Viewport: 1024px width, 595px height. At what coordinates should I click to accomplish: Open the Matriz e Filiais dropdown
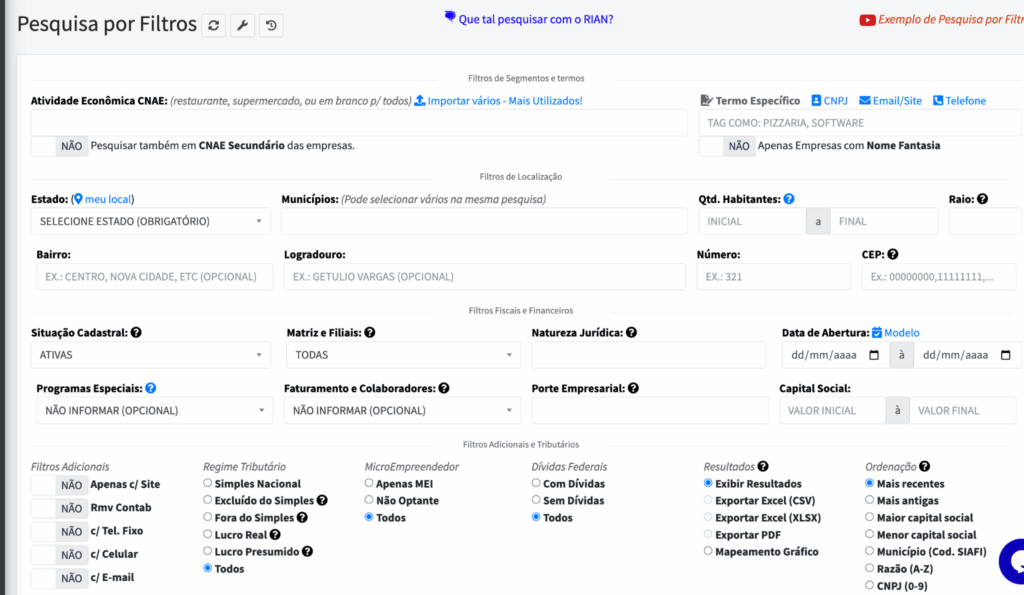pos(403,355)
